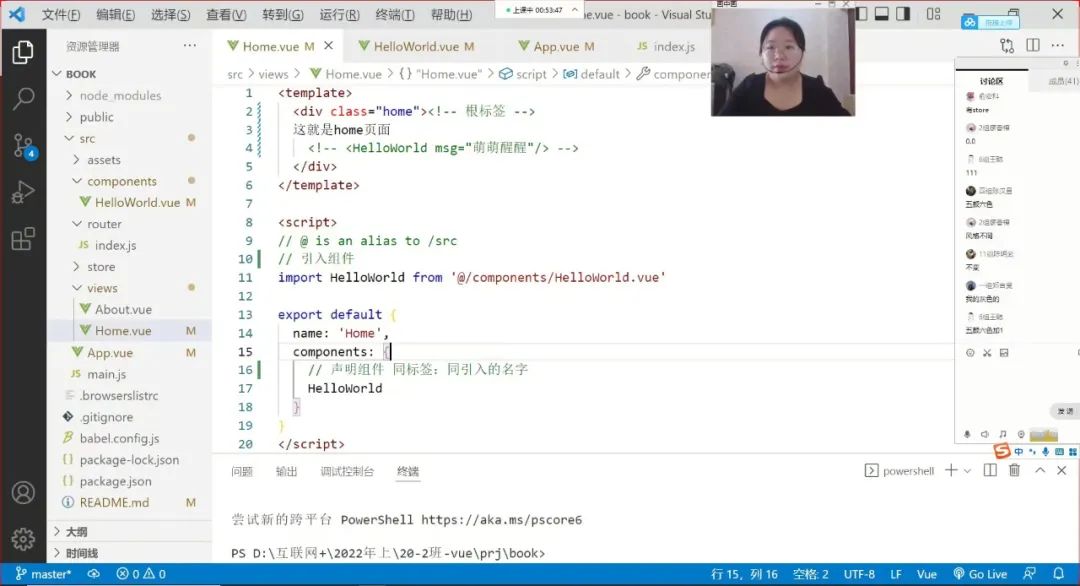The width and height of the screenshot is (1080, 586).
Task: Switch to the App.vue editor tab
Action: (x=556, y=46)
